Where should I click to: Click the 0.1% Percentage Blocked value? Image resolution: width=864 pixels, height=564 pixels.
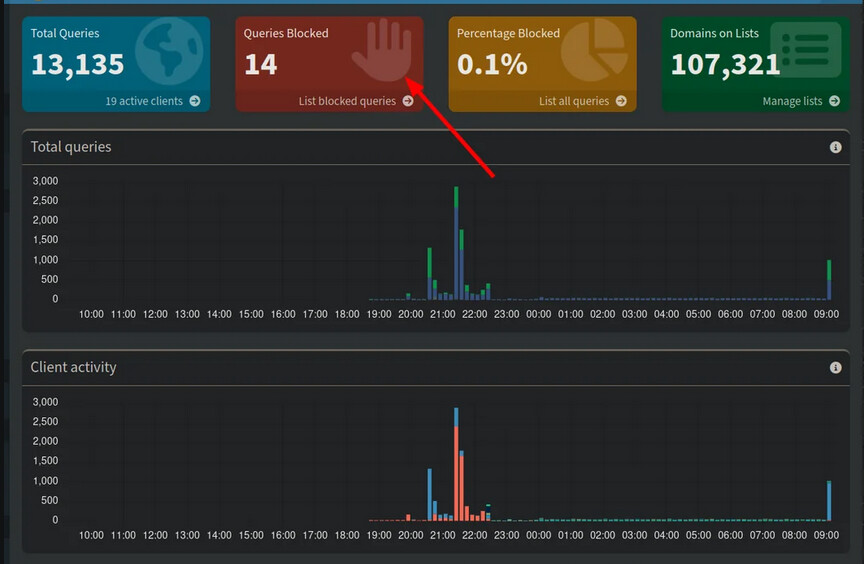(x=492, y=65)
